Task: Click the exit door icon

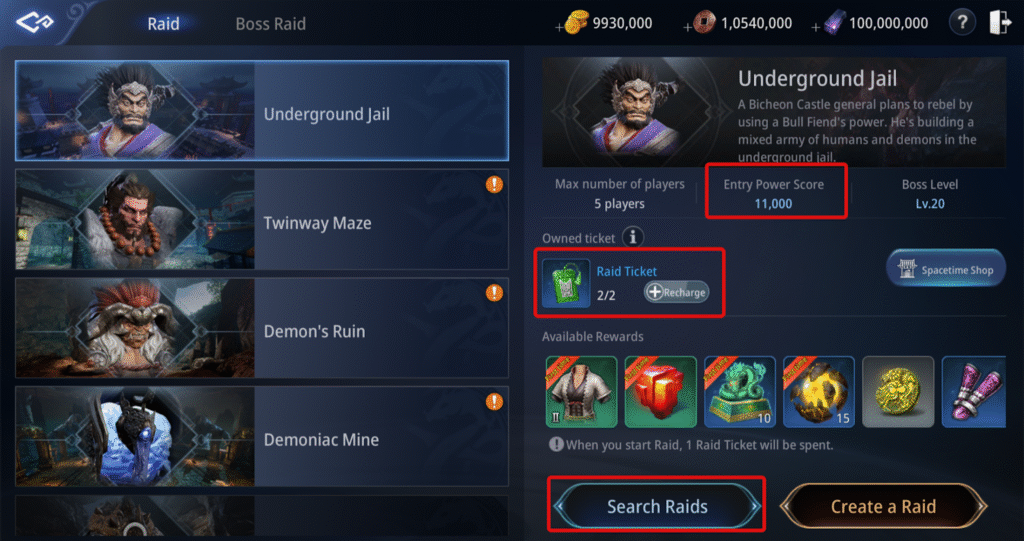Action: click(1000, 24)
